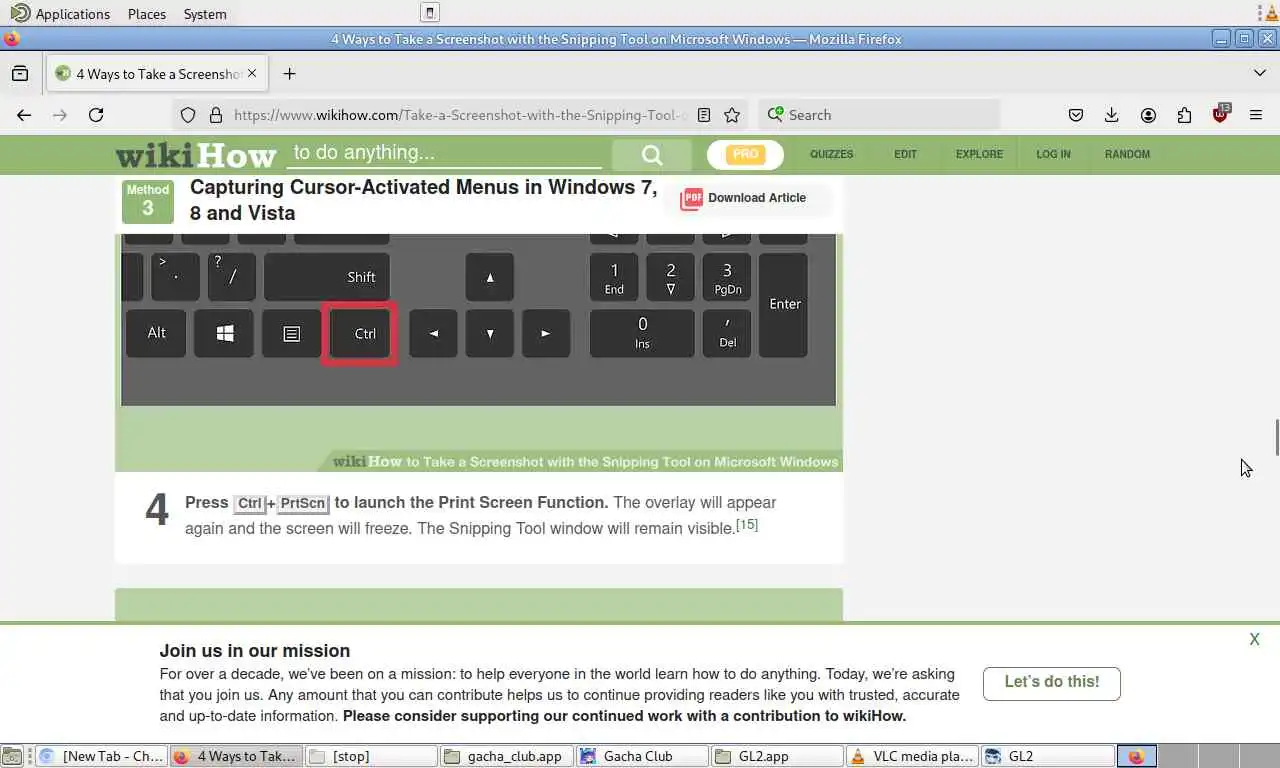This screenshot has height=768, width=1280.
Task: Switch to GL2 taskbar window
Action: pyautogui.click(x=1047, y=756)
